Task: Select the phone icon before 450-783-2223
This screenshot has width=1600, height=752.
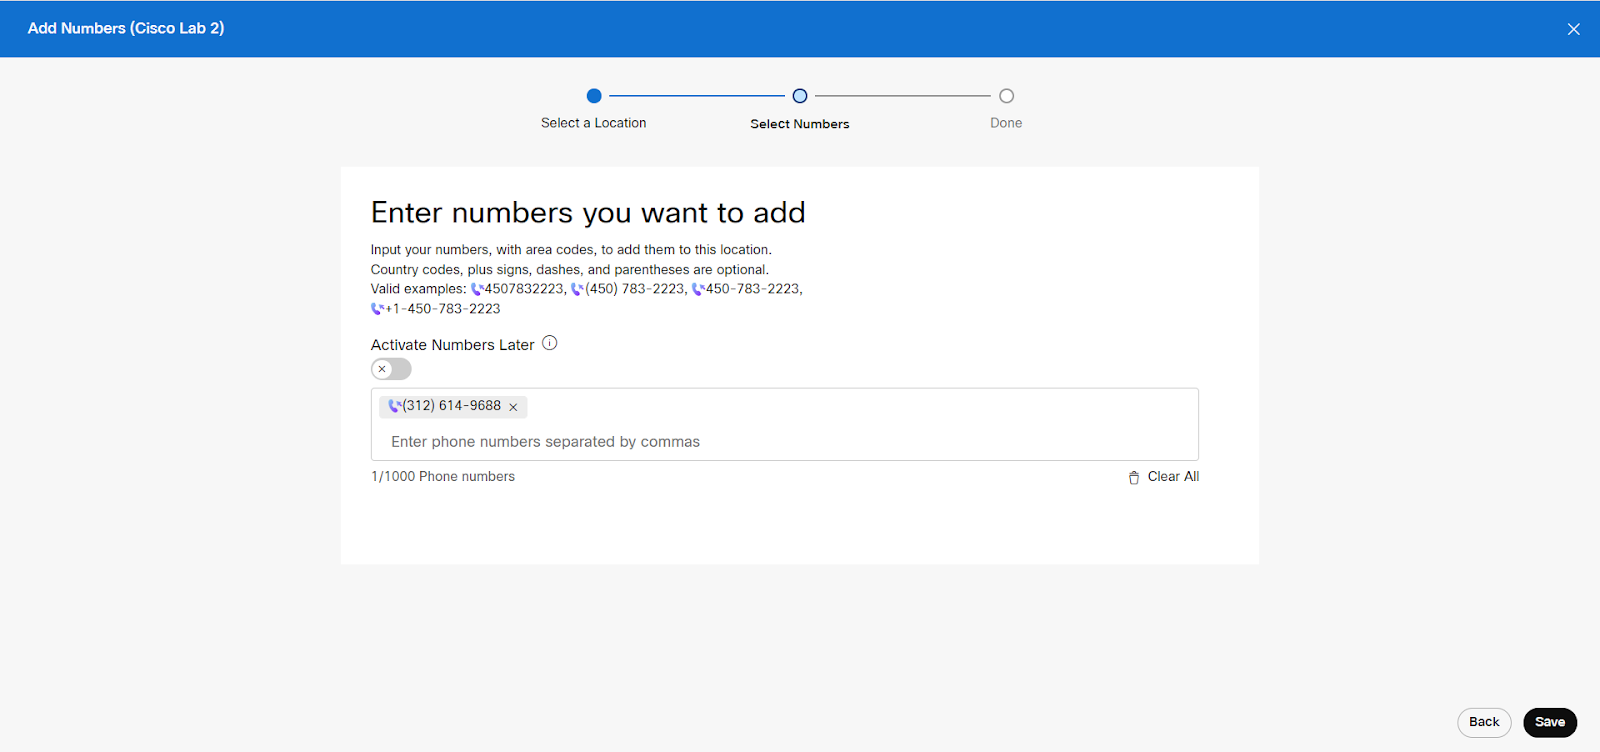Action: [x=698, y=289]
